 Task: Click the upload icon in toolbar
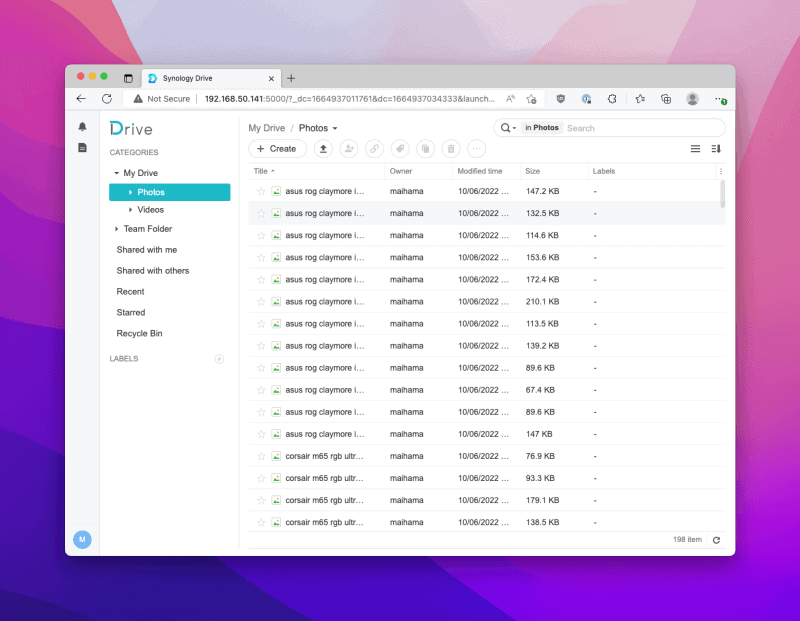[323, 149]
